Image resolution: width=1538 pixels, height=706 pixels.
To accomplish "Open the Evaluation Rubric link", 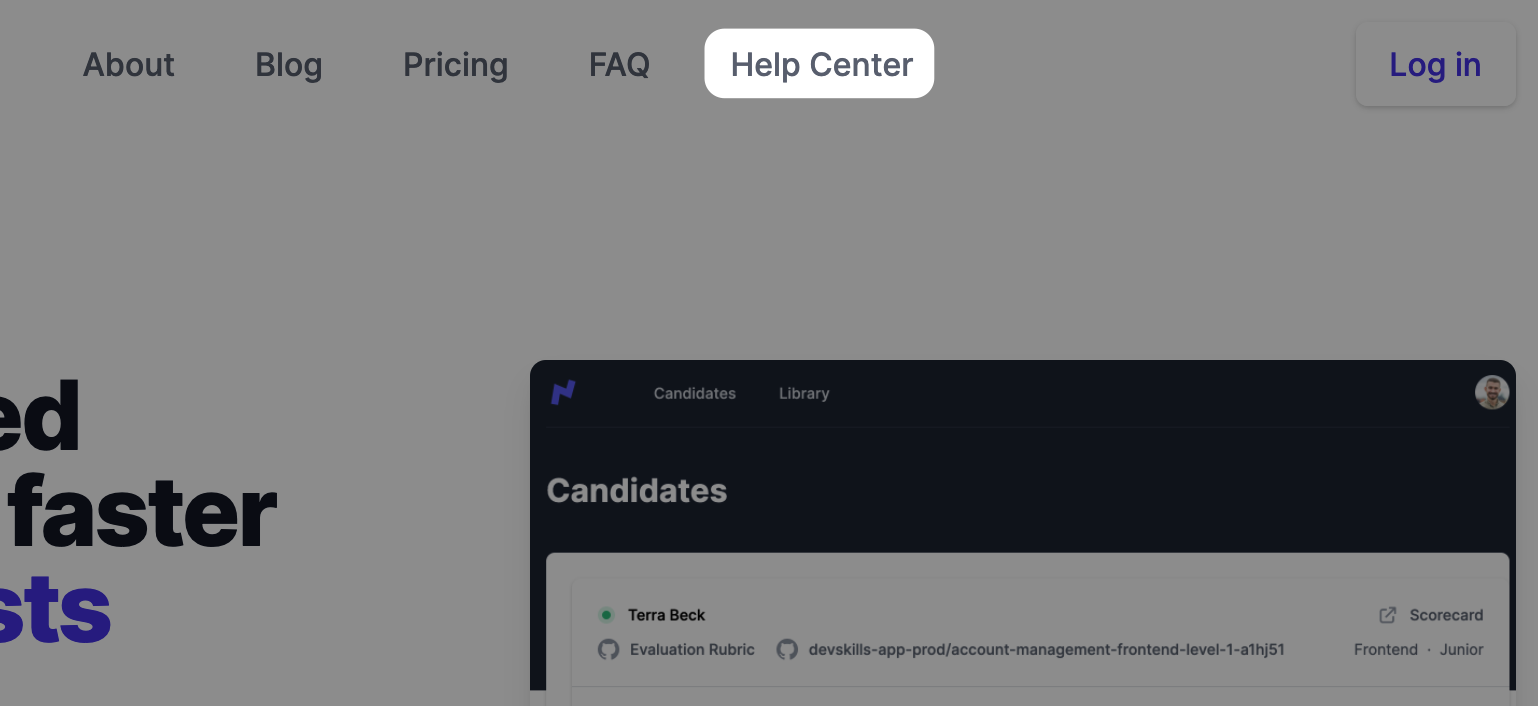I will (x=692, y=650).
